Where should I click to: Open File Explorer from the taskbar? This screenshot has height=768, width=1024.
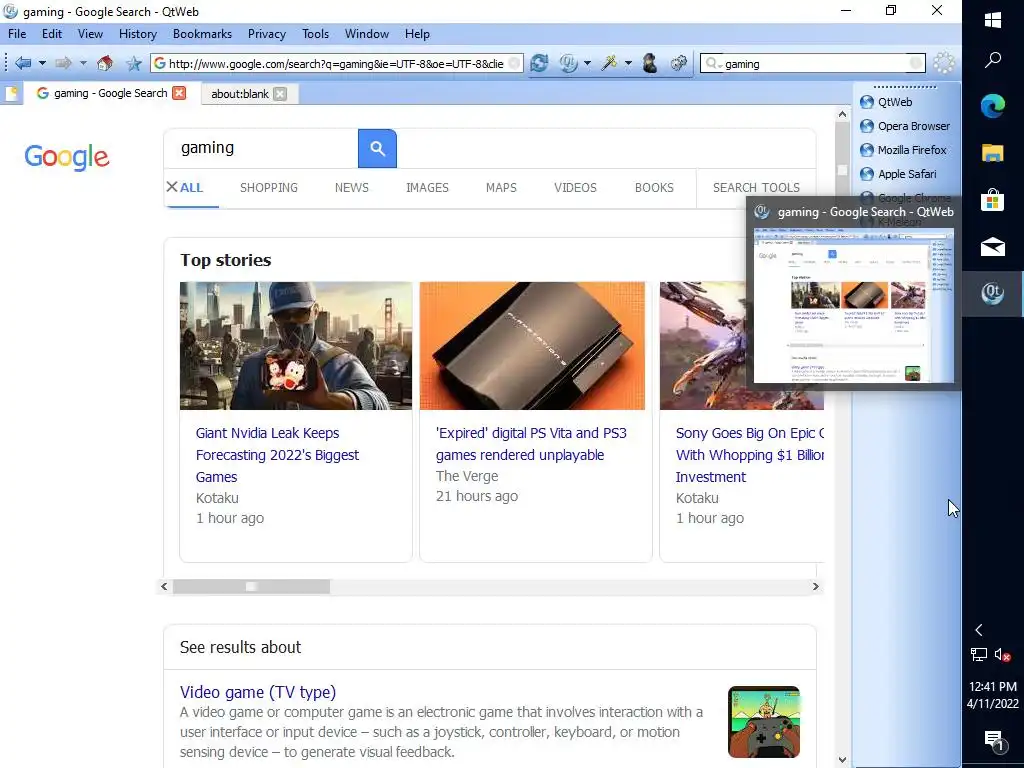pos(993,153)
